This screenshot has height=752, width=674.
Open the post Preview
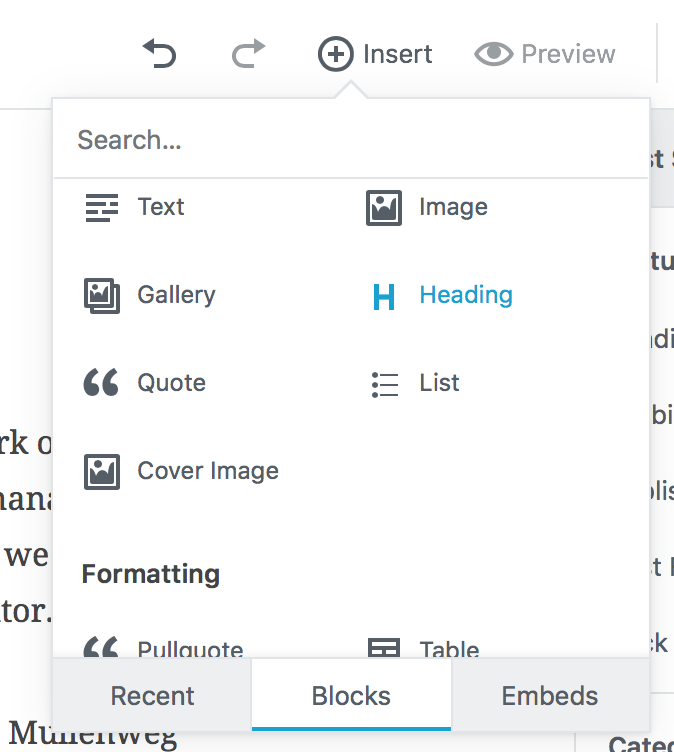(x=545, y=53)
